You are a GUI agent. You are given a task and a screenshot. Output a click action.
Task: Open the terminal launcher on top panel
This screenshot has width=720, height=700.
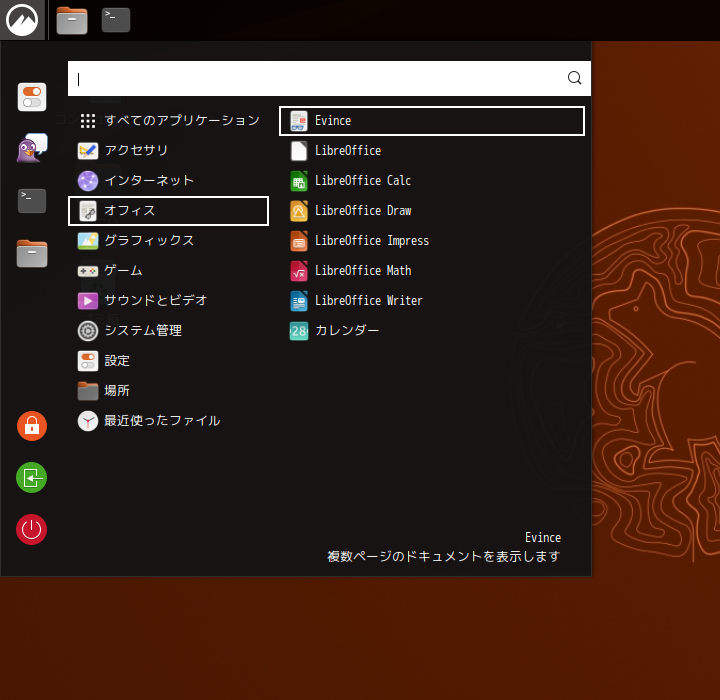click(116, 20)
